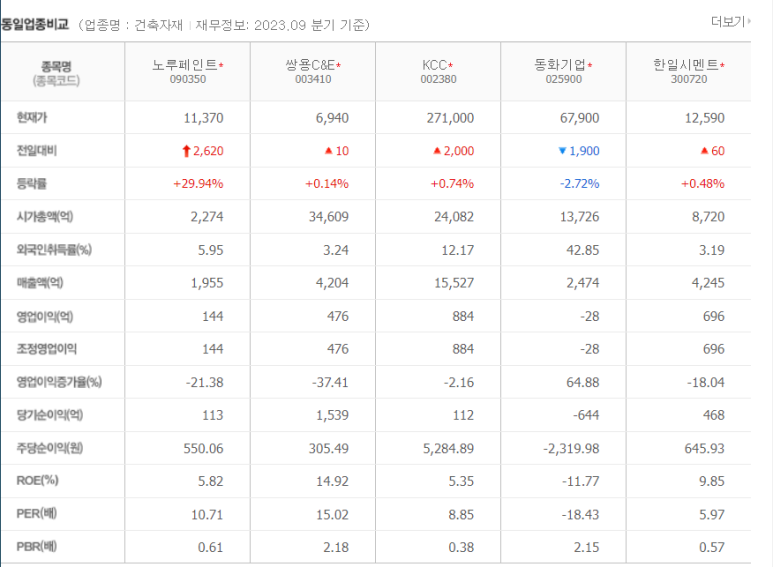This screenshot has width=773, height=567.
Task: Click the 조정영업이익 row label
Action: 47,349
